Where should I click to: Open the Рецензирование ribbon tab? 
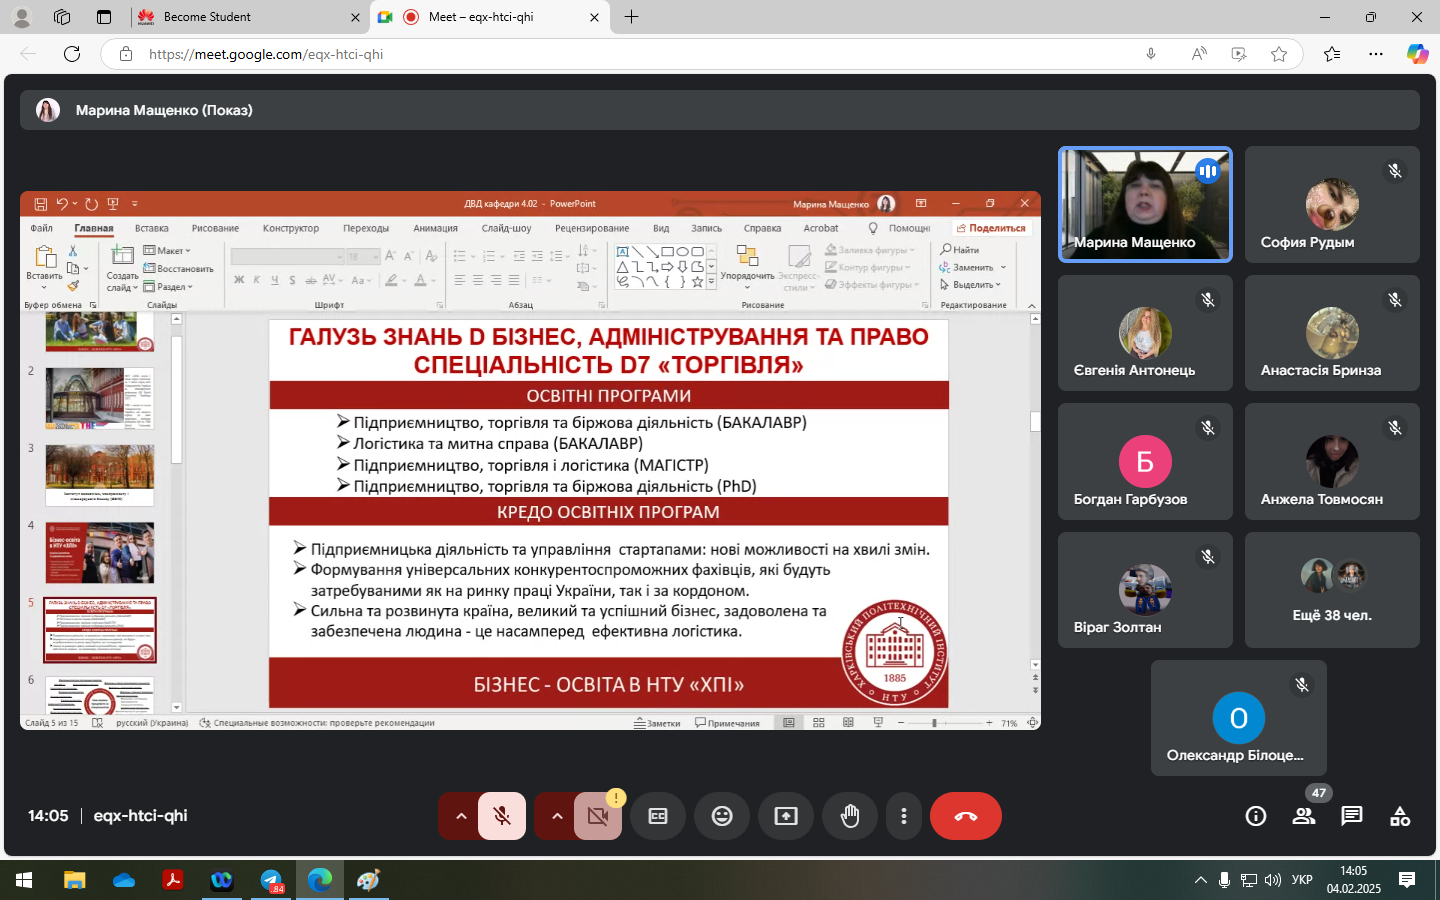[x=592, y=228]
